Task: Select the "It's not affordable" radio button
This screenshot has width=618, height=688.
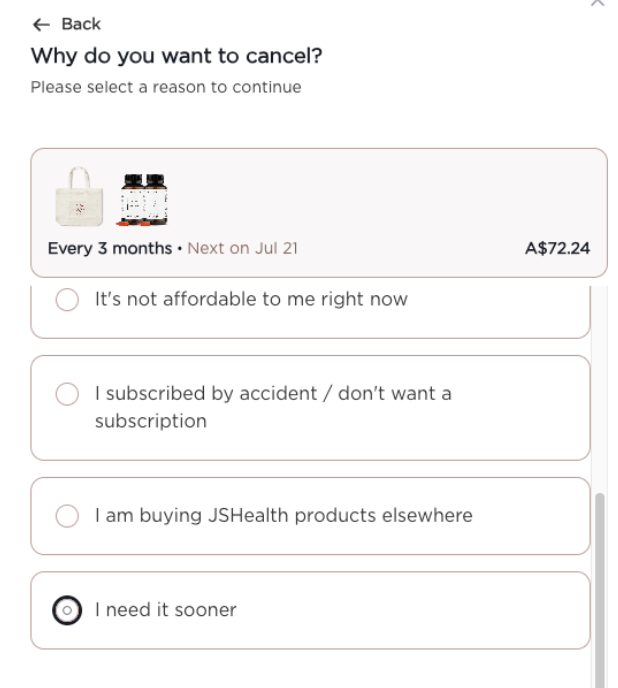Action: [67, 300]
